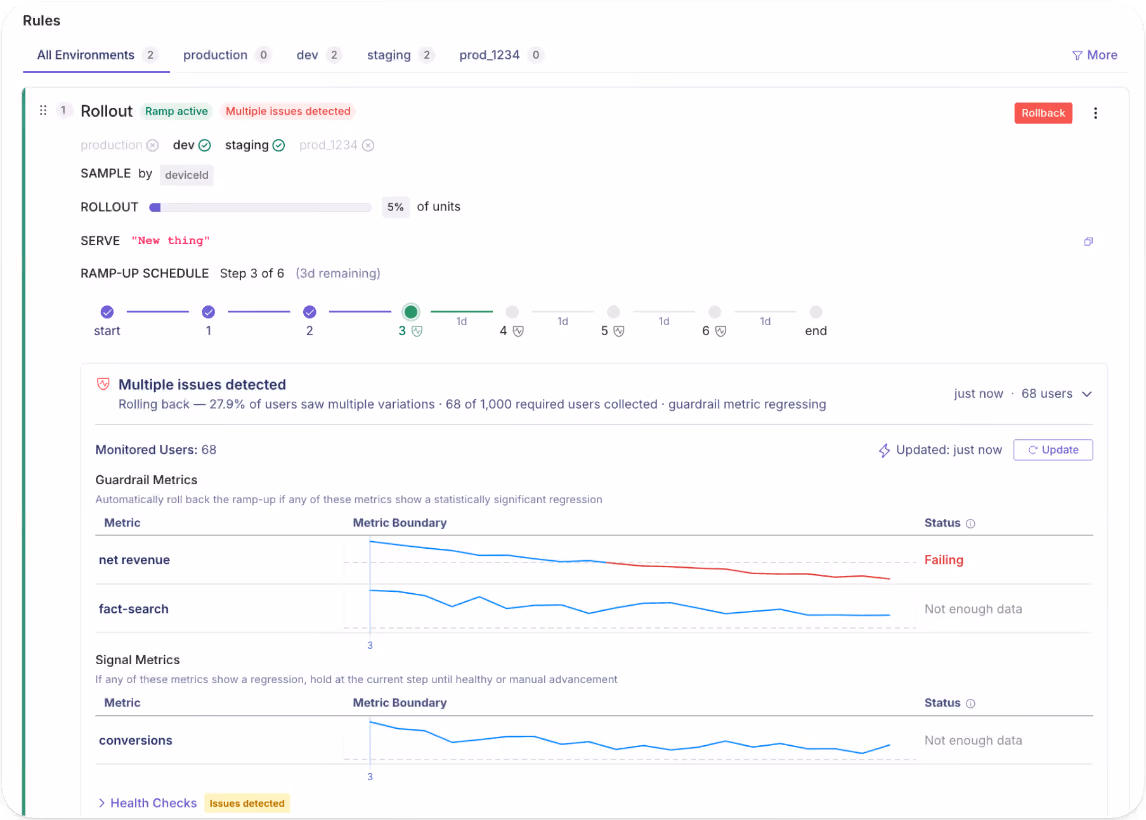
Task: Click the Rollout rule title
Action: pyautogui.click(x=107, y=111)
